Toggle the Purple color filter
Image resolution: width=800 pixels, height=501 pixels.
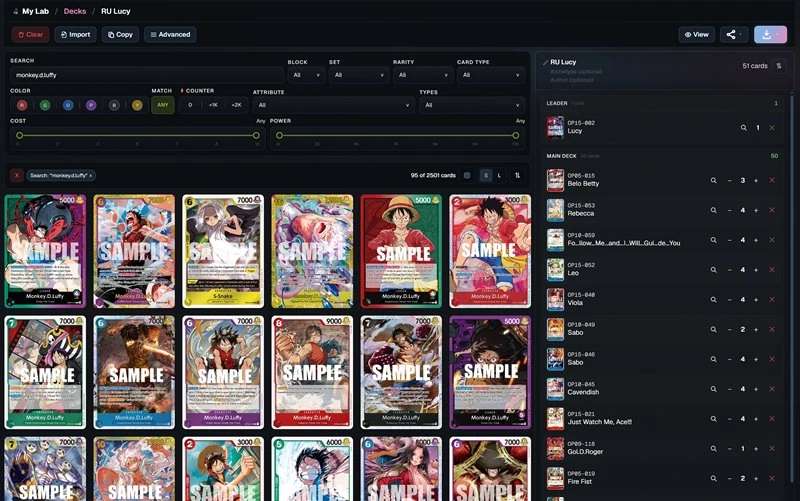click(91, 105)
